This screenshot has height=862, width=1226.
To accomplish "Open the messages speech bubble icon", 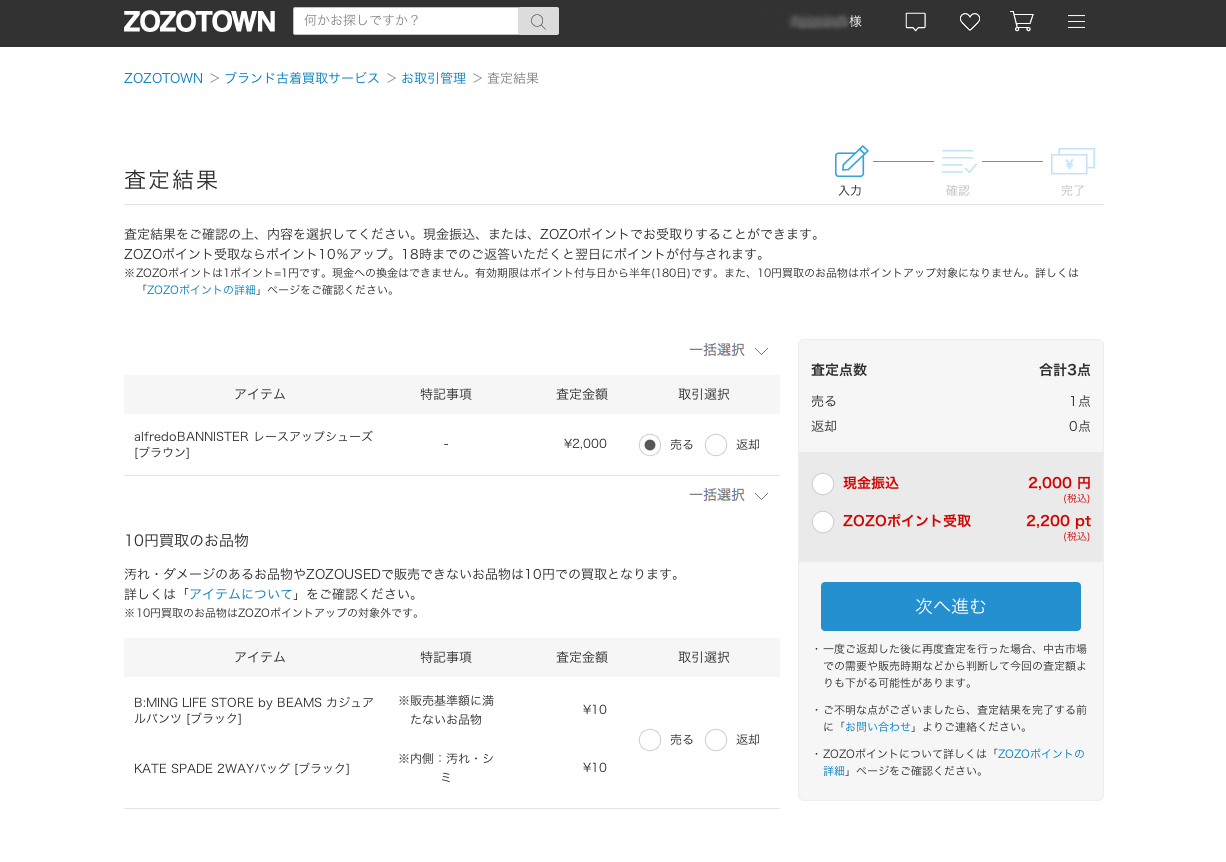I will pos(915,21).
